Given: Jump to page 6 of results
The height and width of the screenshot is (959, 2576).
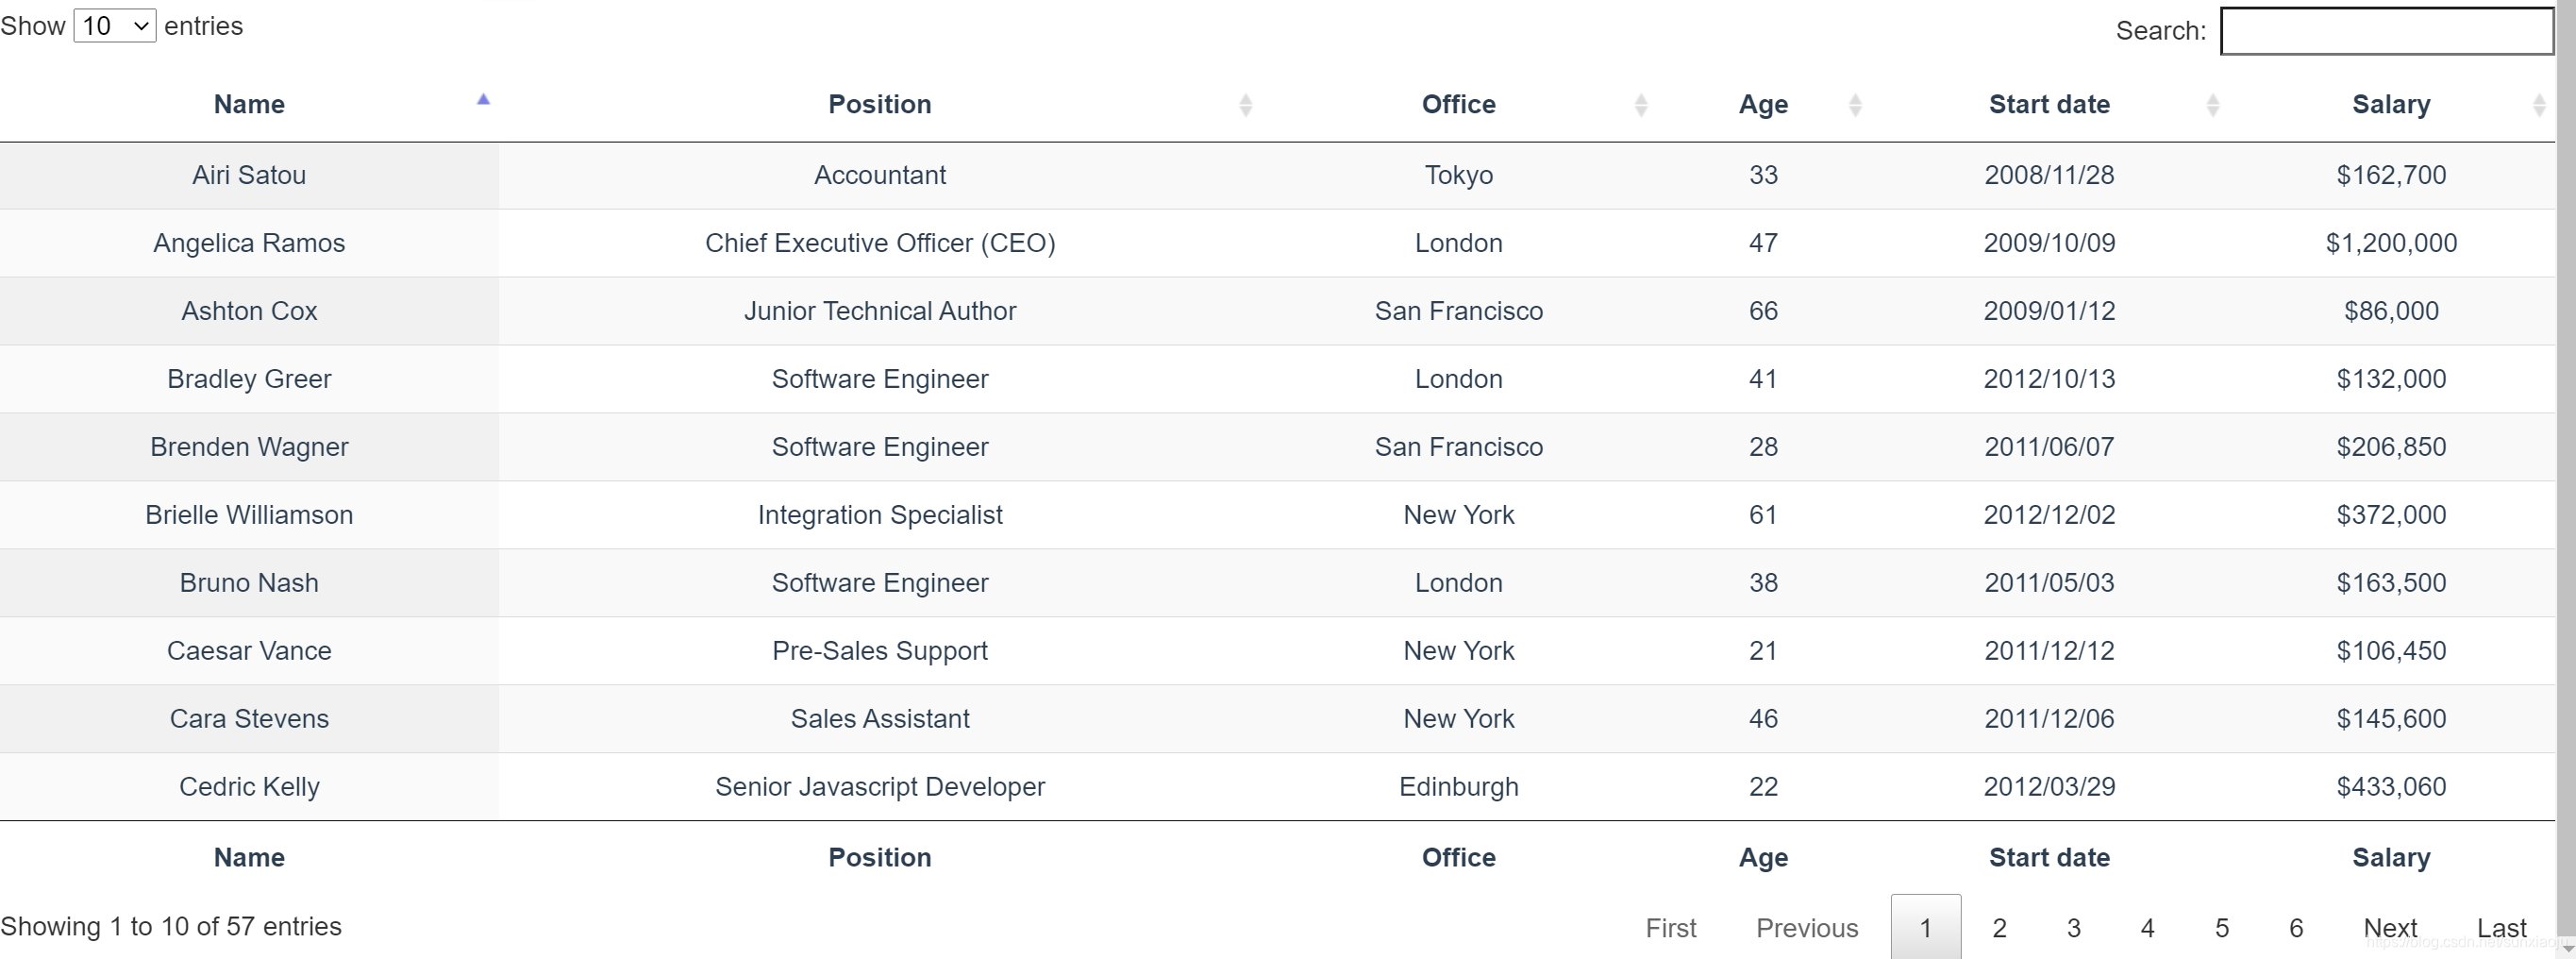Looking at the screenshot, I should pyautogui.click(x=2296, y=928).
